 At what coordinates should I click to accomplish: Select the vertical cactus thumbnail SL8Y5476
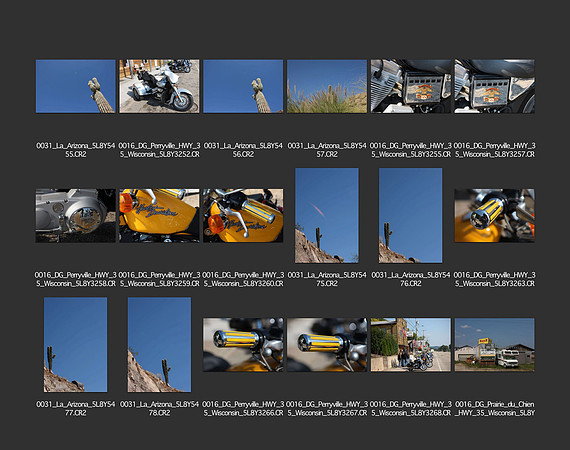(x=411, y=215)
